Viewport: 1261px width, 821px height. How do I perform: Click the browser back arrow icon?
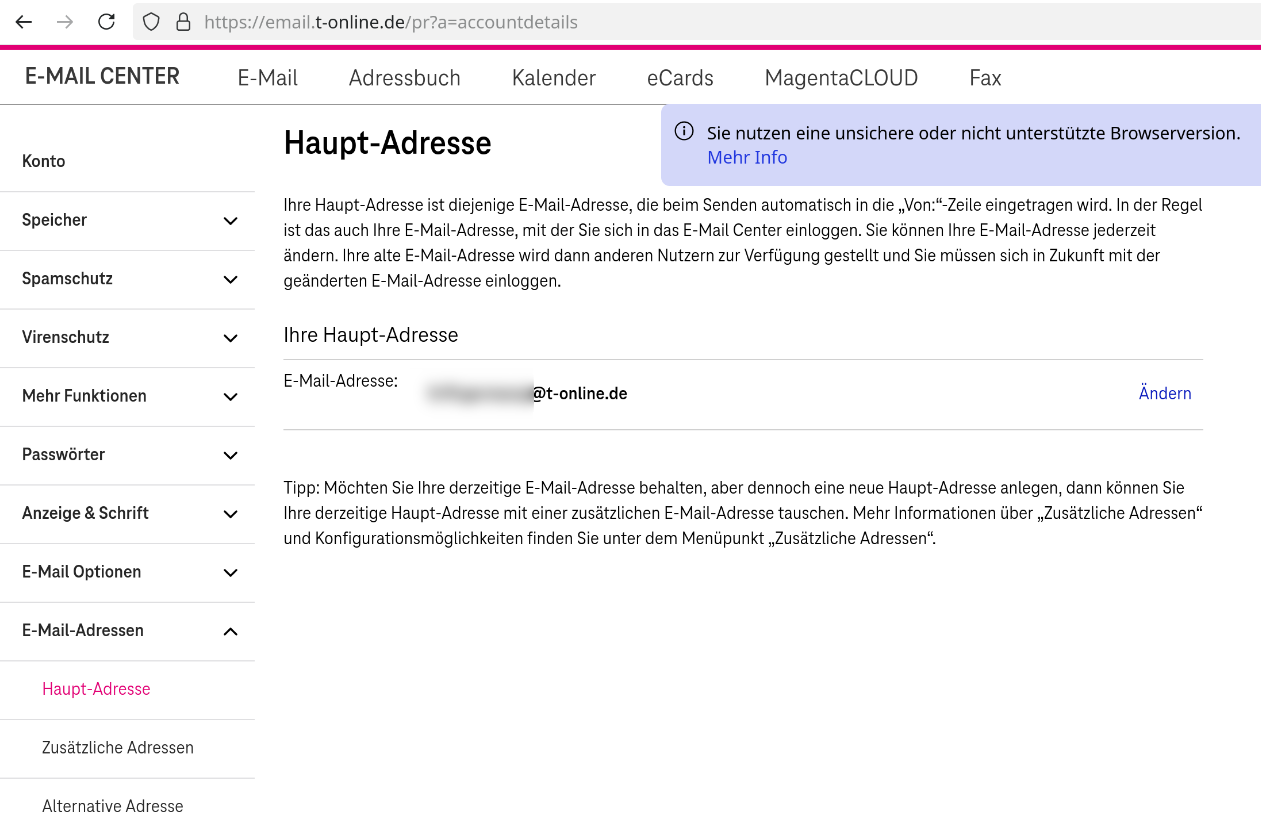point(24,22)
